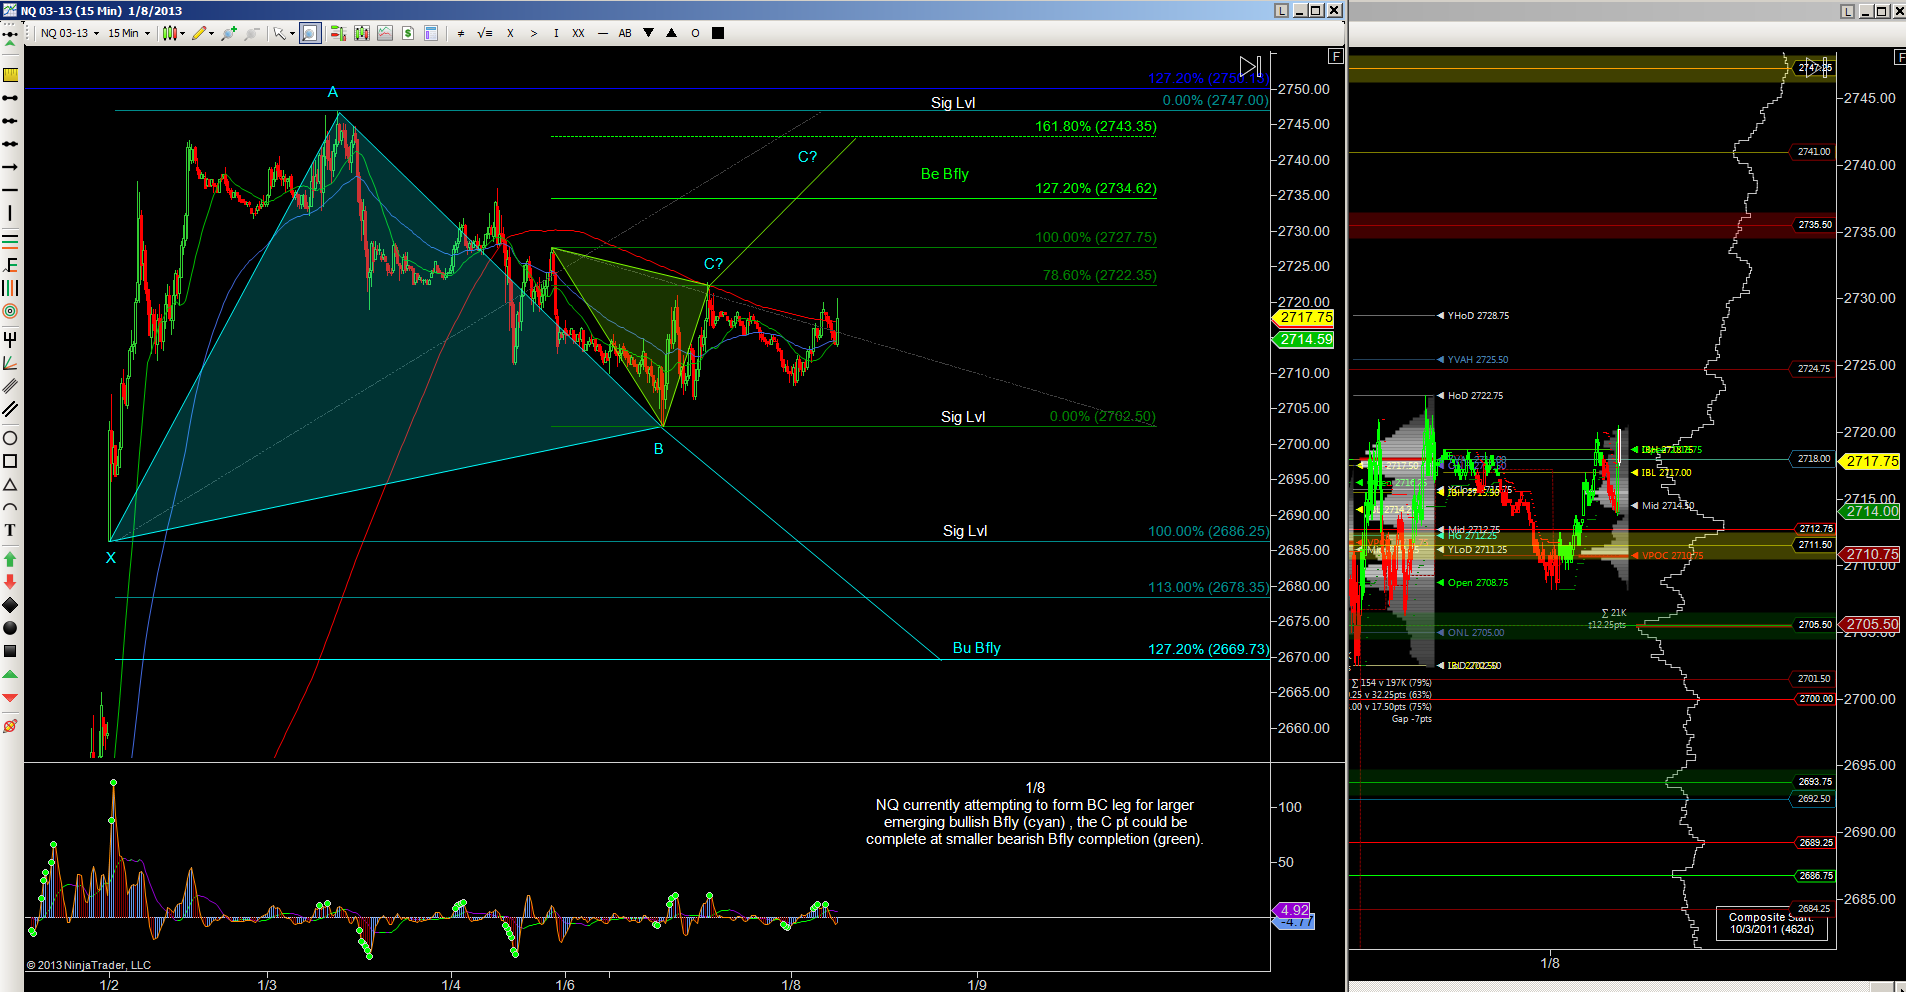
Task: Click the XX toolbar item
Action: (578, 33)
